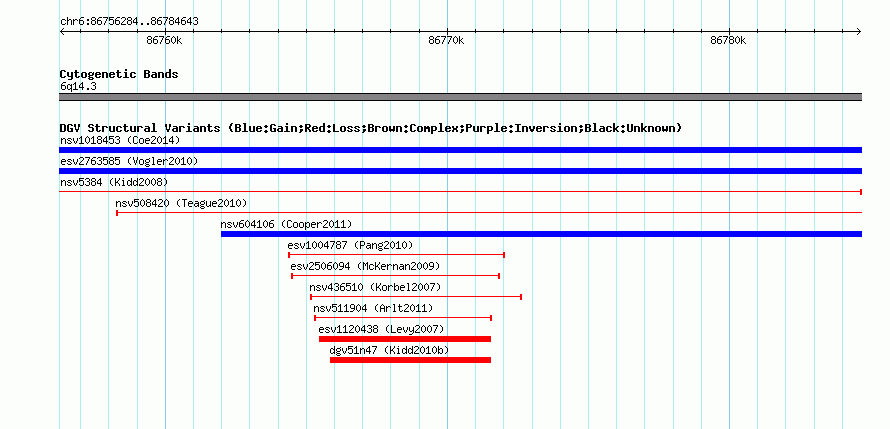Select the thick red dgv51n47 loss bar
This screenshot has width=890, height=429.
(x=410, y=360)
